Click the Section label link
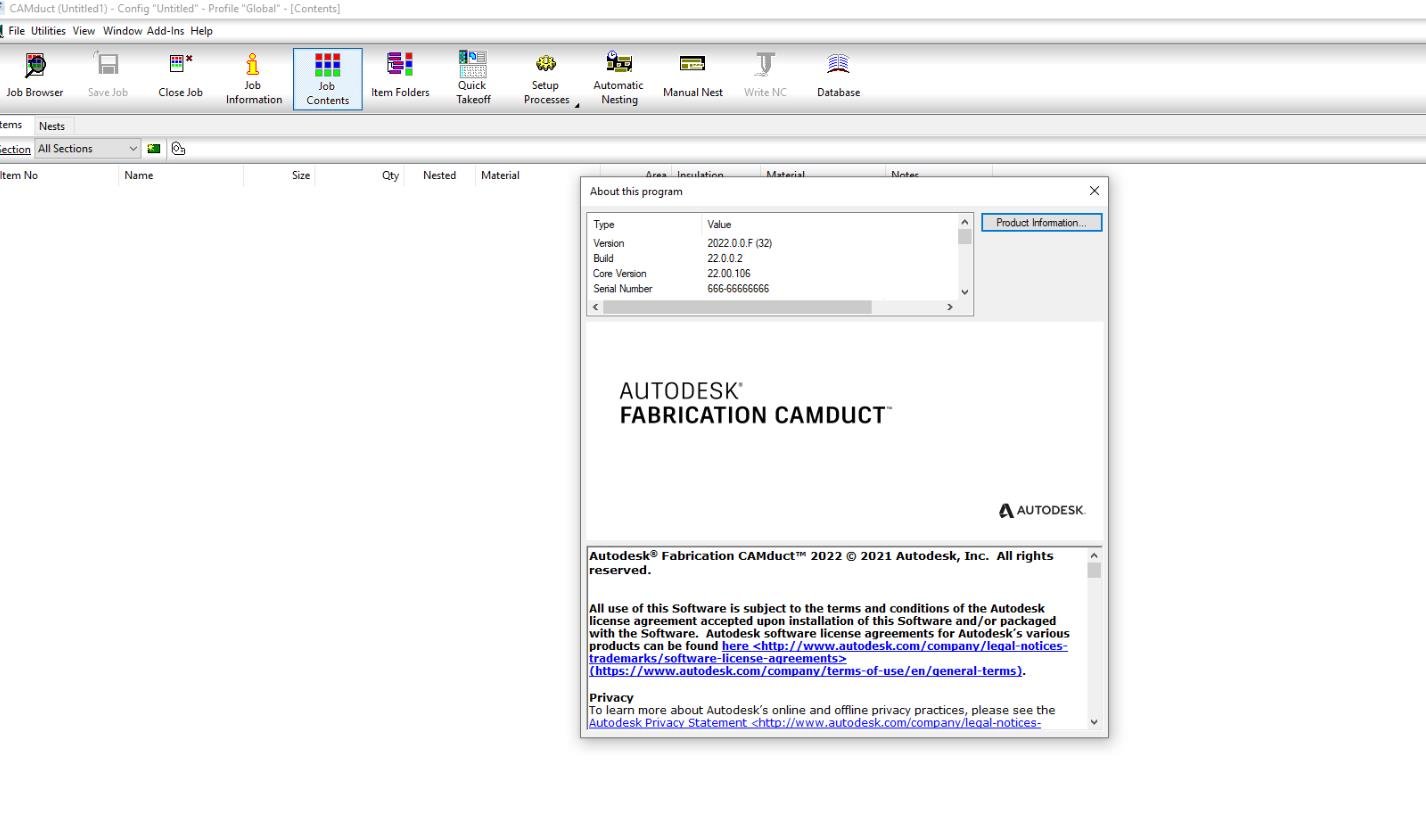This screenshot has height=825, width=1426. click(x=14, y=149)
